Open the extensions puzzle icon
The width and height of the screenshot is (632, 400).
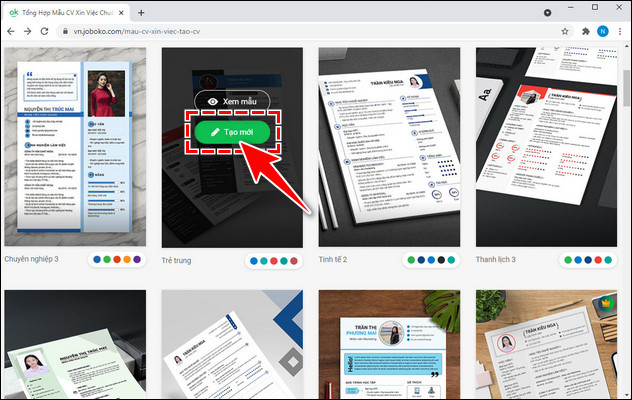point(583,31)
